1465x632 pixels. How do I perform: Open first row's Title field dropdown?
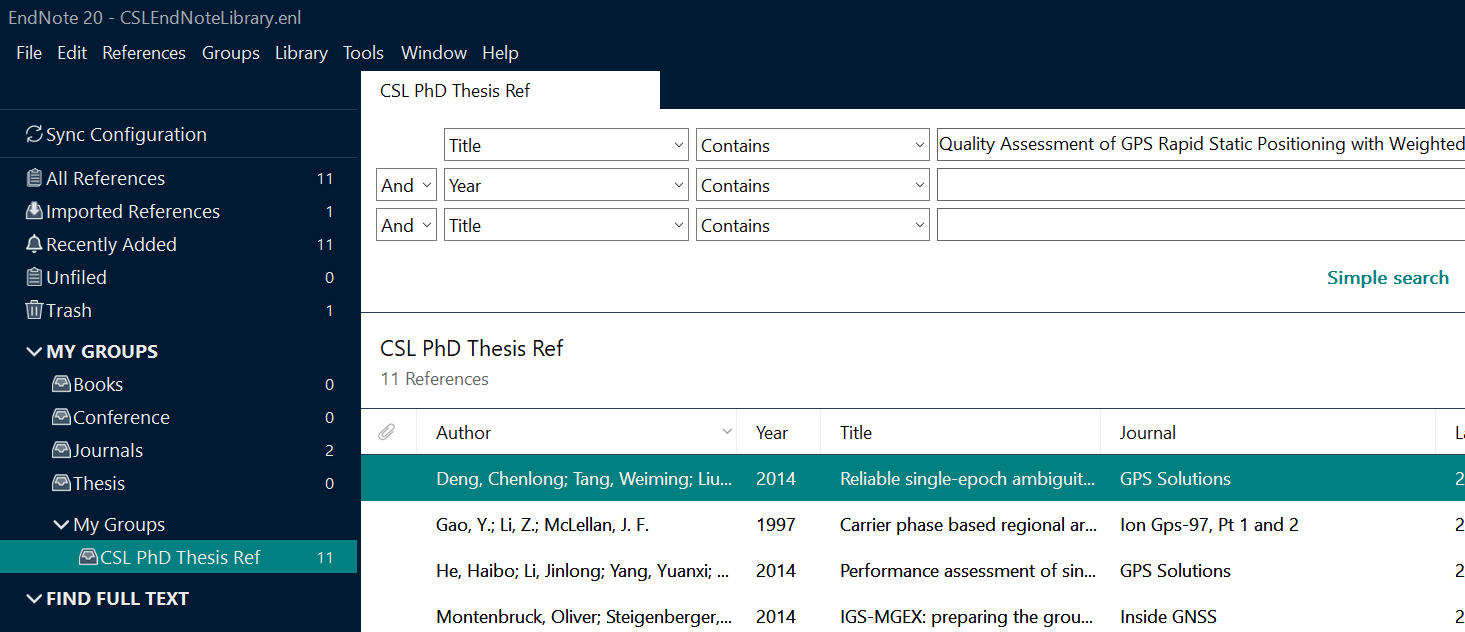[566, 145]
